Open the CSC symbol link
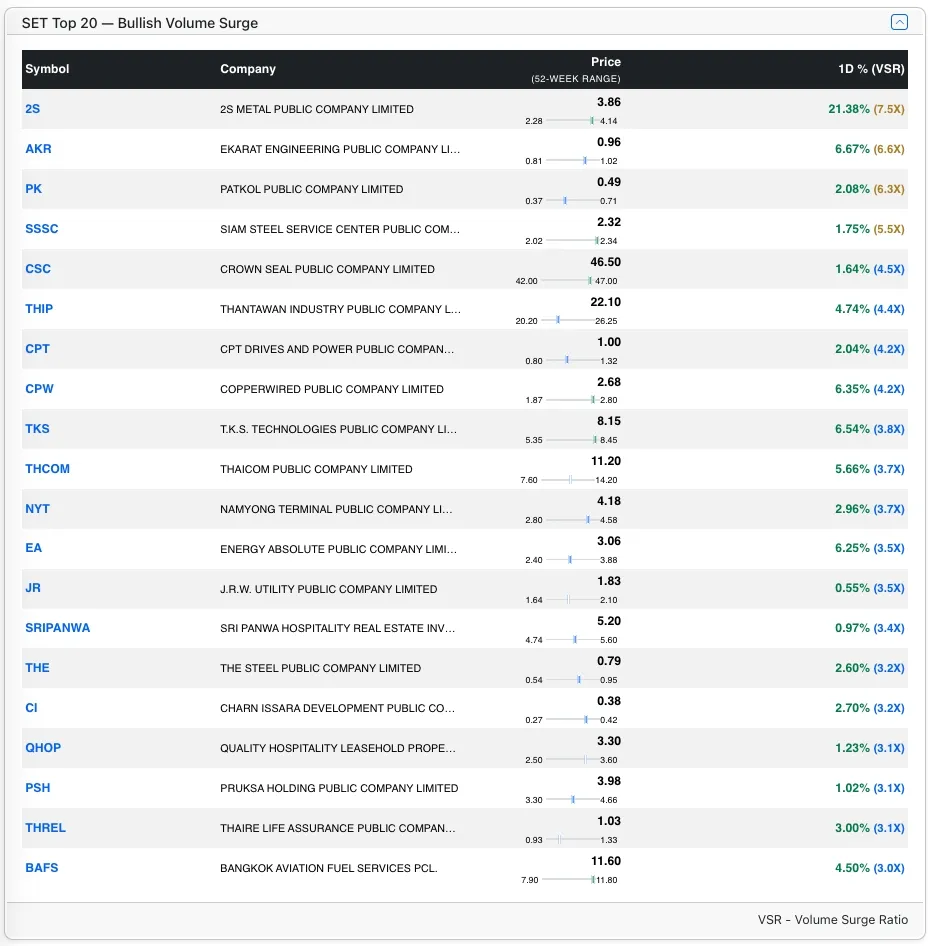930x946 pixels. pyautogui.click(x=38, y=268)
